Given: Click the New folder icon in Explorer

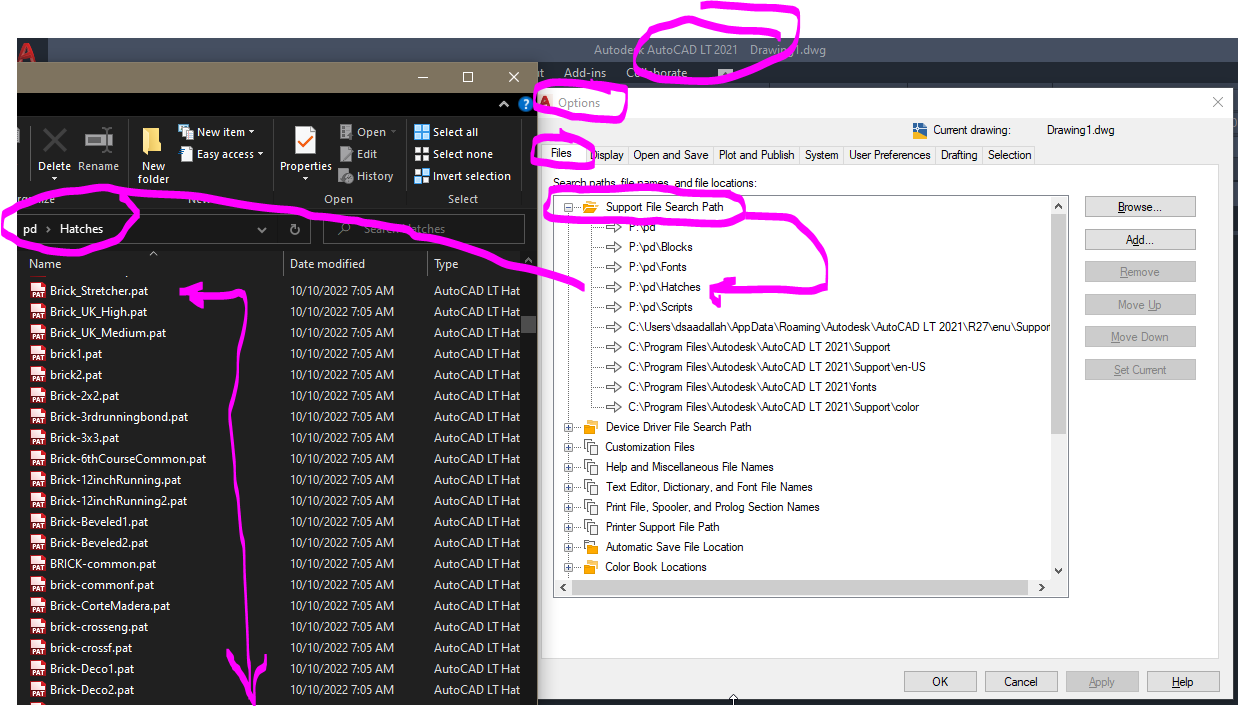Looking at the screenshot, I should pyautogui.click(x=153, y=140).
